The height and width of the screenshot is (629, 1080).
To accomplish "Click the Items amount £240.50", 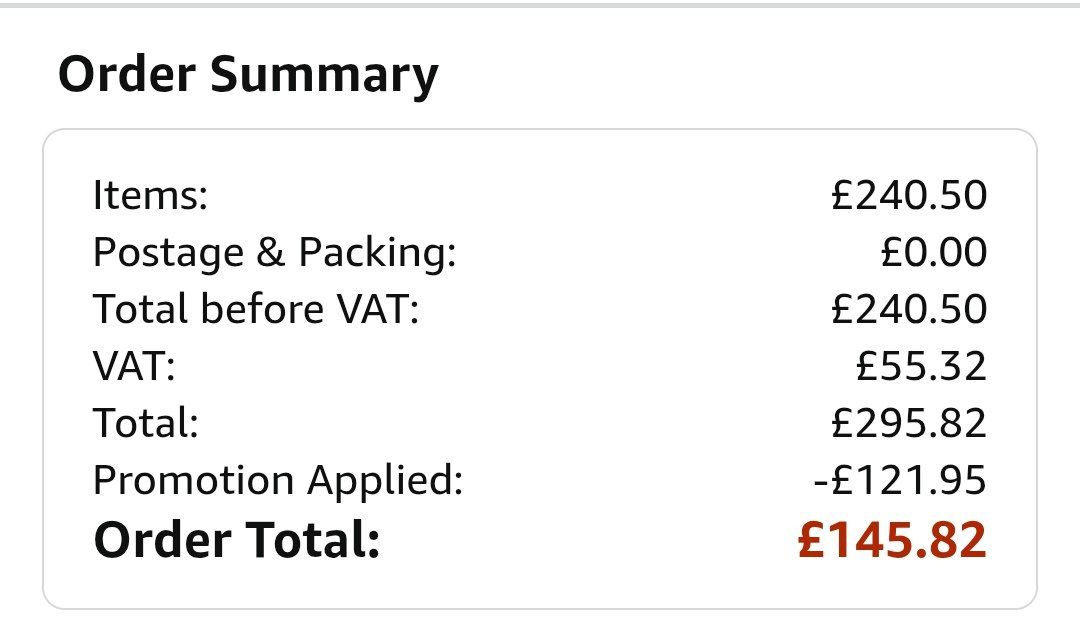I will click(908, 195).
